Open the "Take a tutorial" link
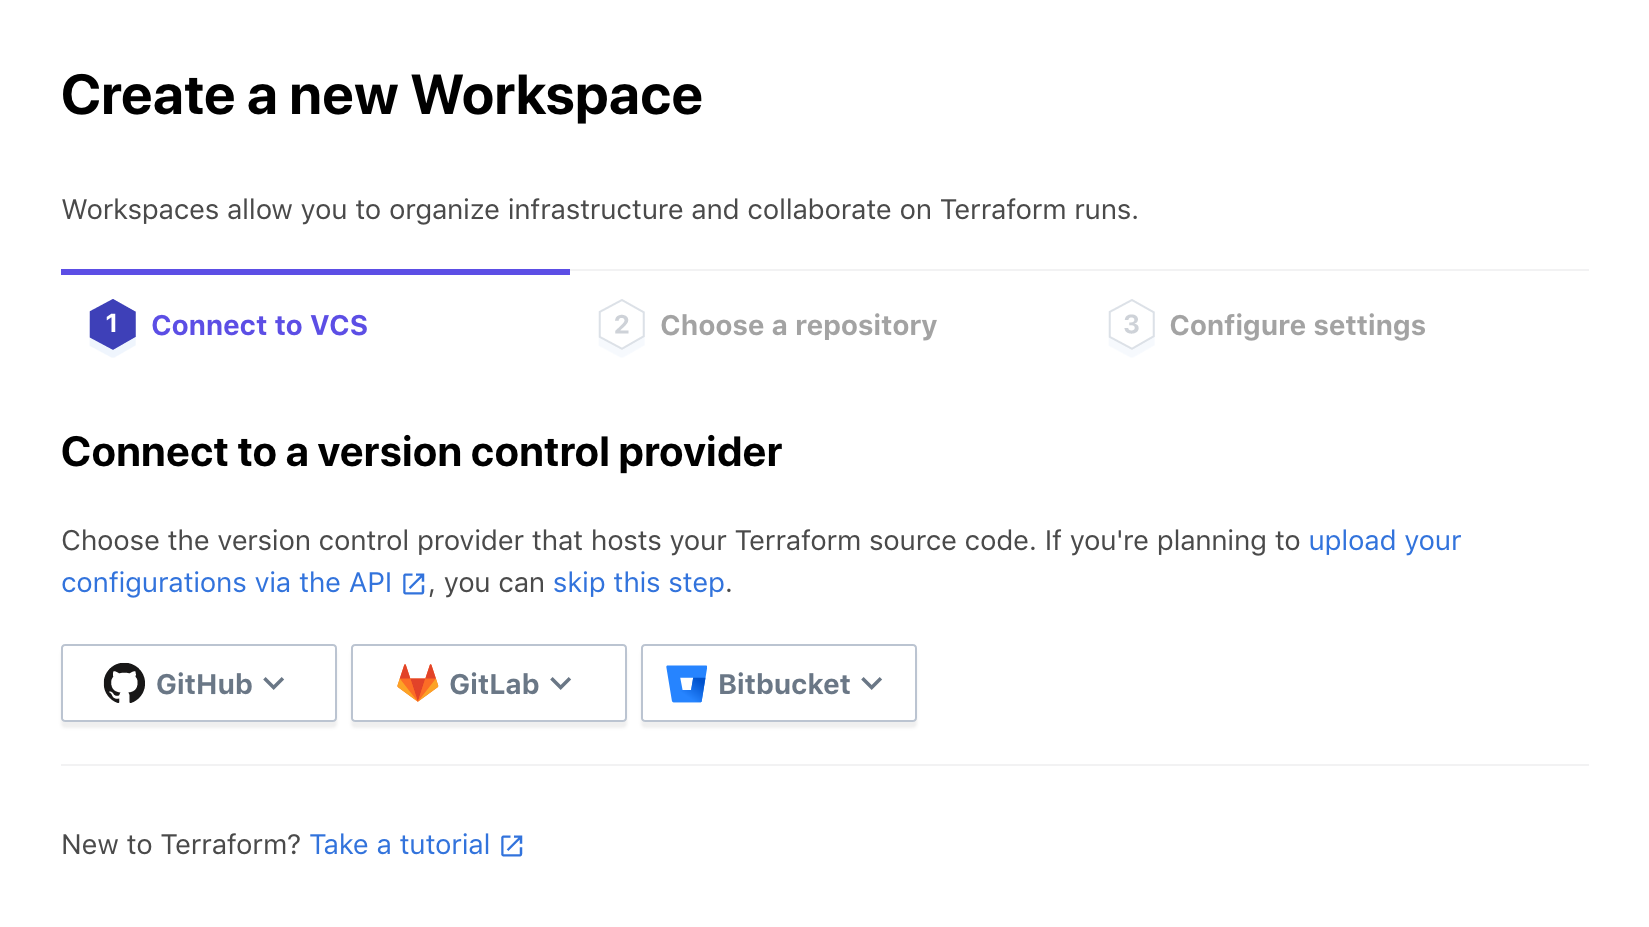 tap(399, 845)
